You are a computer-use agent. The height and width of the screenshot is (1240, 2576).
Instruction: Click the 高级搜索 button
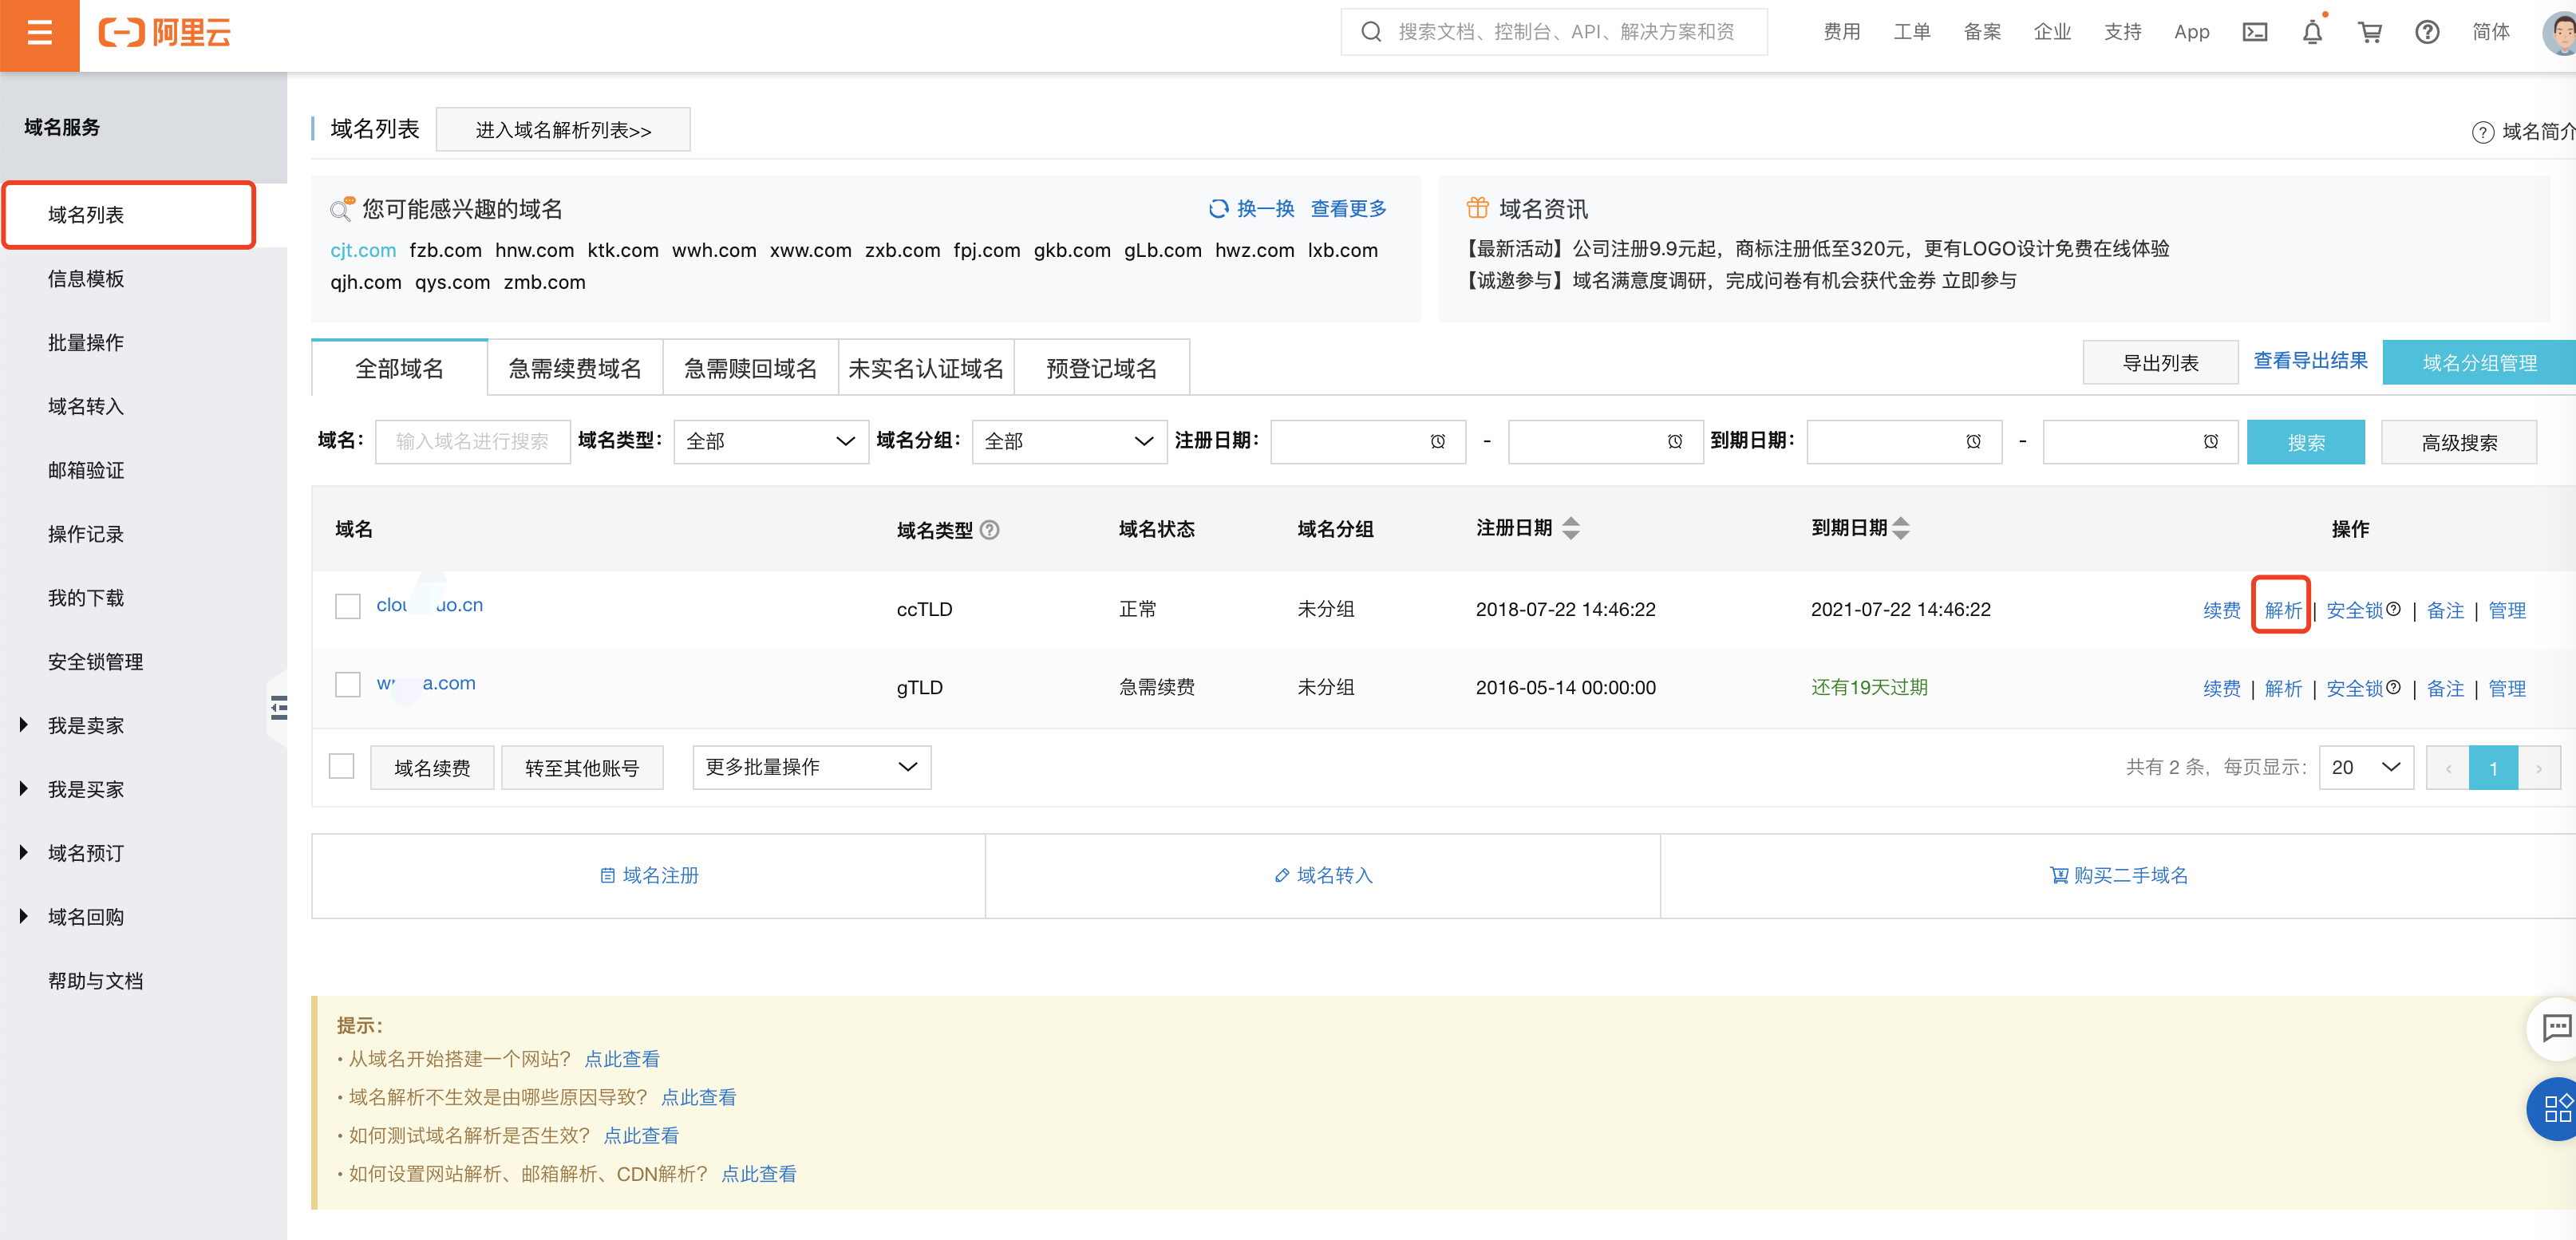2458,442
